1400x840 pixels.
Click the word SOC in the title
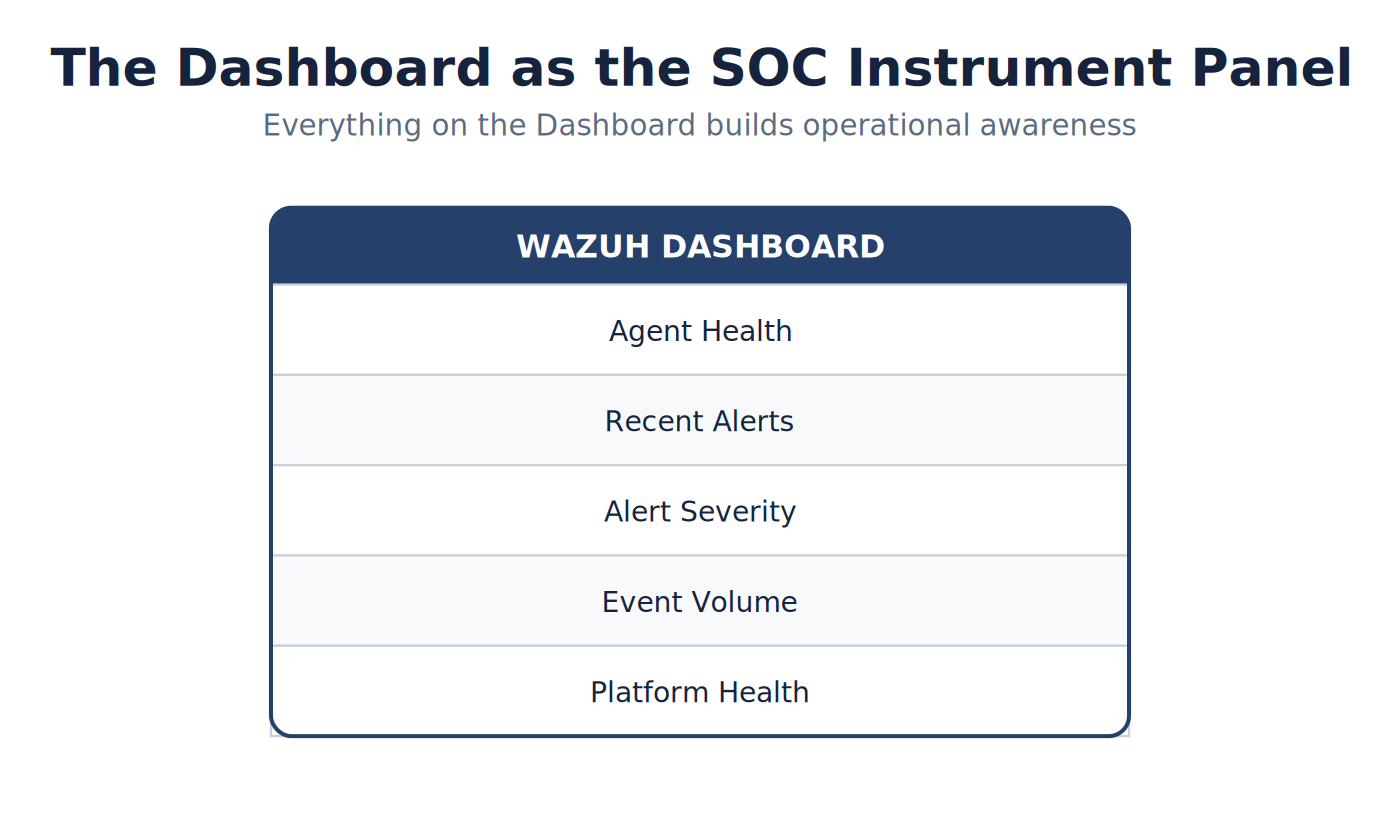point(768,69)
